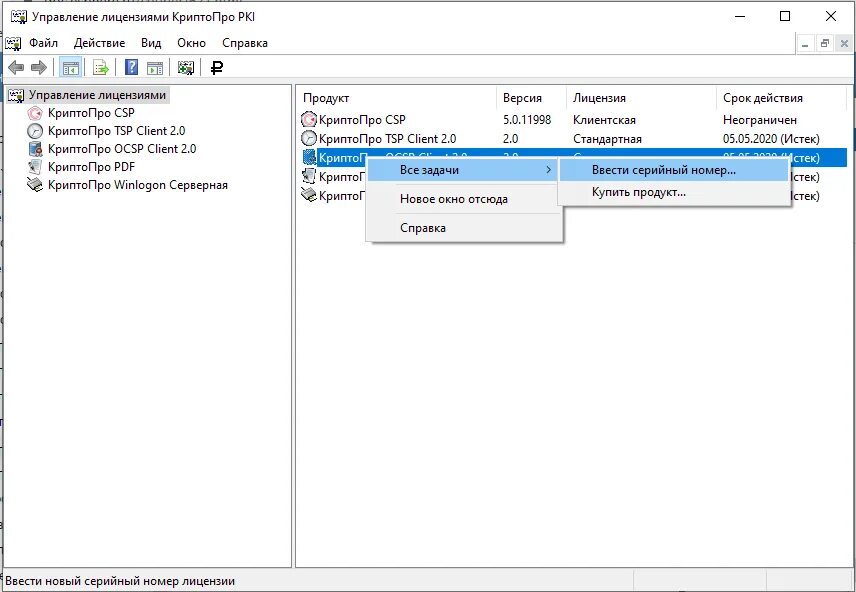856x592 pixels.
Task: Click Стандартная license cell
Action: pyautogui.click(x=607, y=139)
